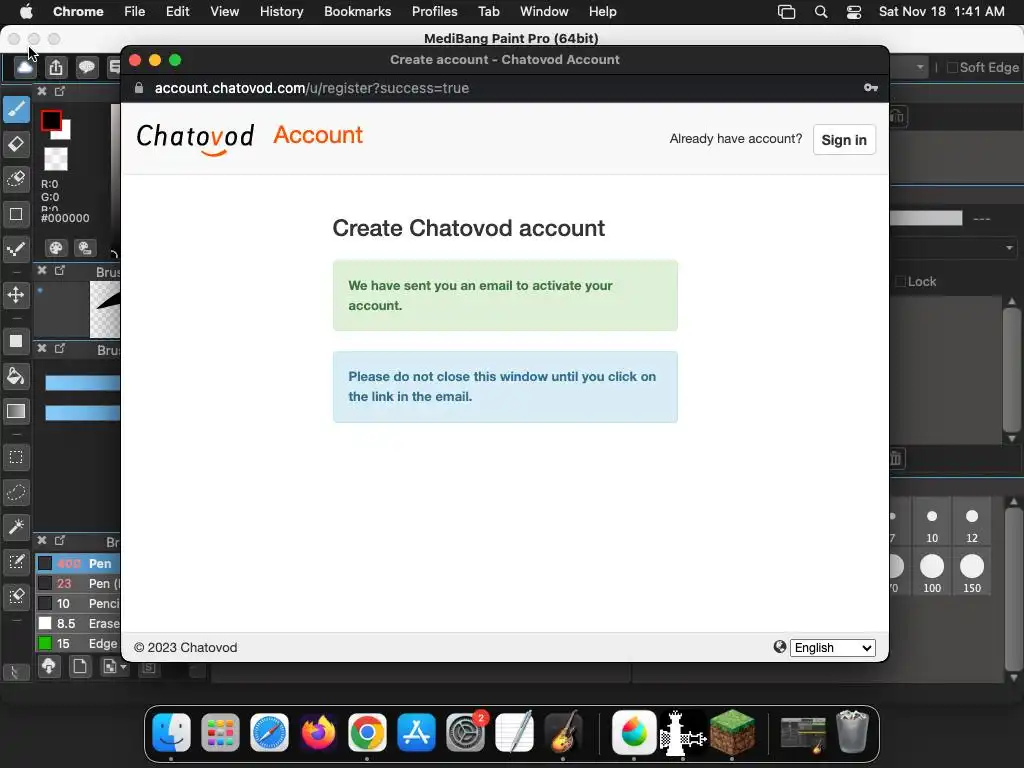Select the Eraser brush with size 8.5
Screen dimensions: 1024x768
pyautogui.click(x=77, y=624)
